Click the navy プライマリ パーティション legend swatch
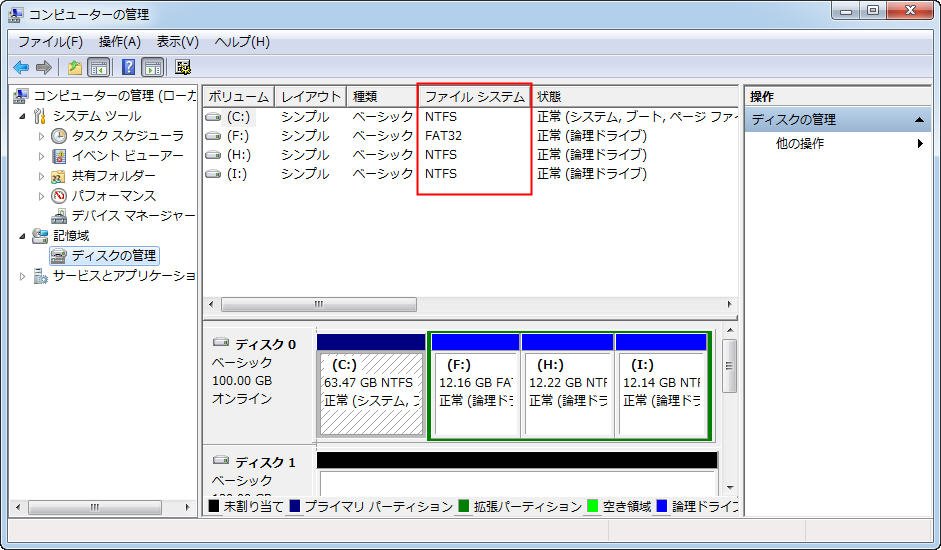This screenshot has height=550, width=941. pyautogui.click(x=295, y=506)
